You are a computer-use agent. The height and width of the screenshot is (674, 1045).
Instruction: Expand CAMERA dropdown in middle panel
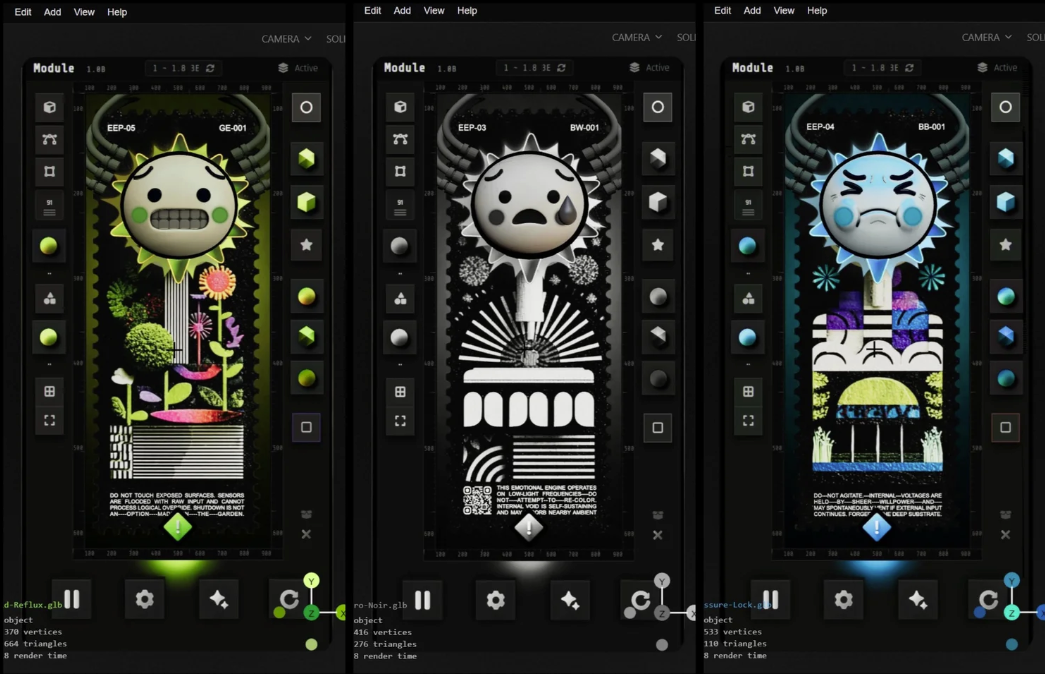pos(637,37)
